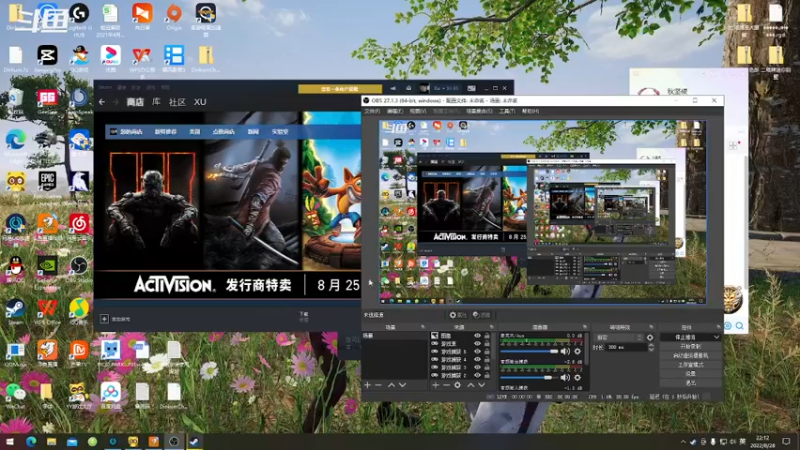Open File Explorer from the taskbar
The width and height of the screenshot is (800, 450).
(51, 441)
